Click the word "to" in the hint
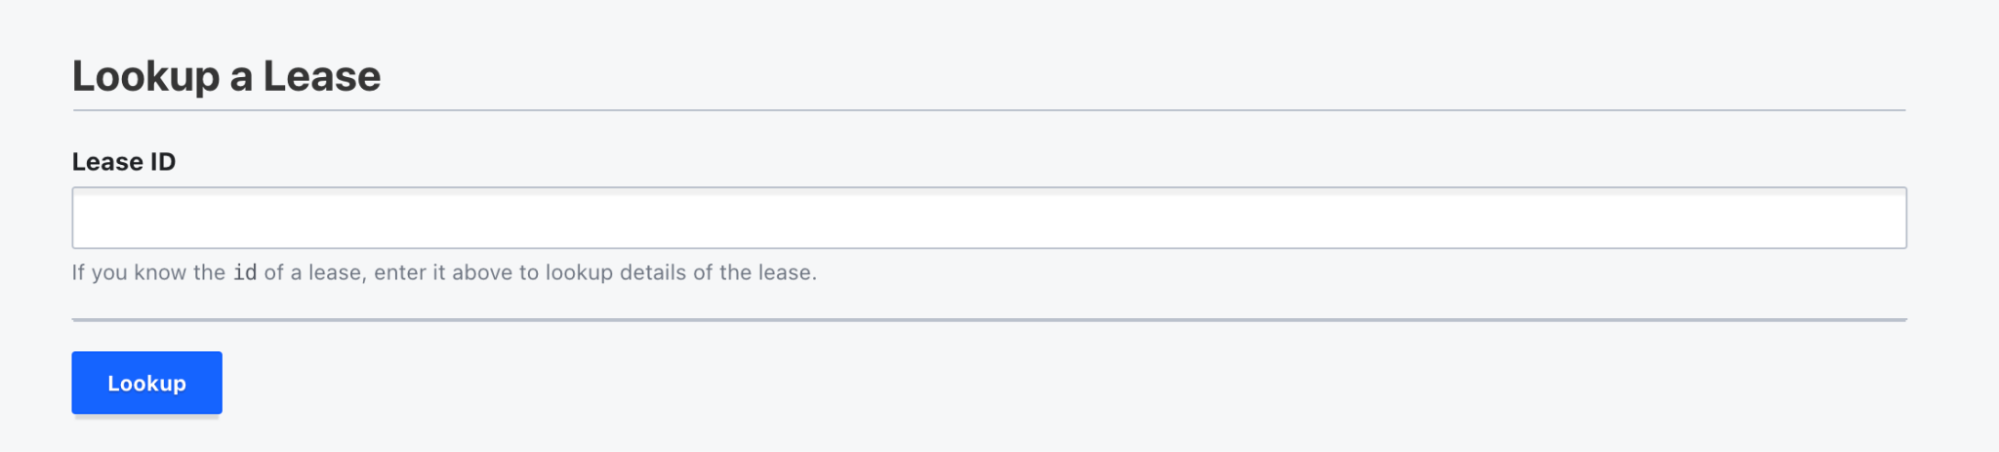The height and width of the screenshot is (452, 1999). tap(529, 272)
